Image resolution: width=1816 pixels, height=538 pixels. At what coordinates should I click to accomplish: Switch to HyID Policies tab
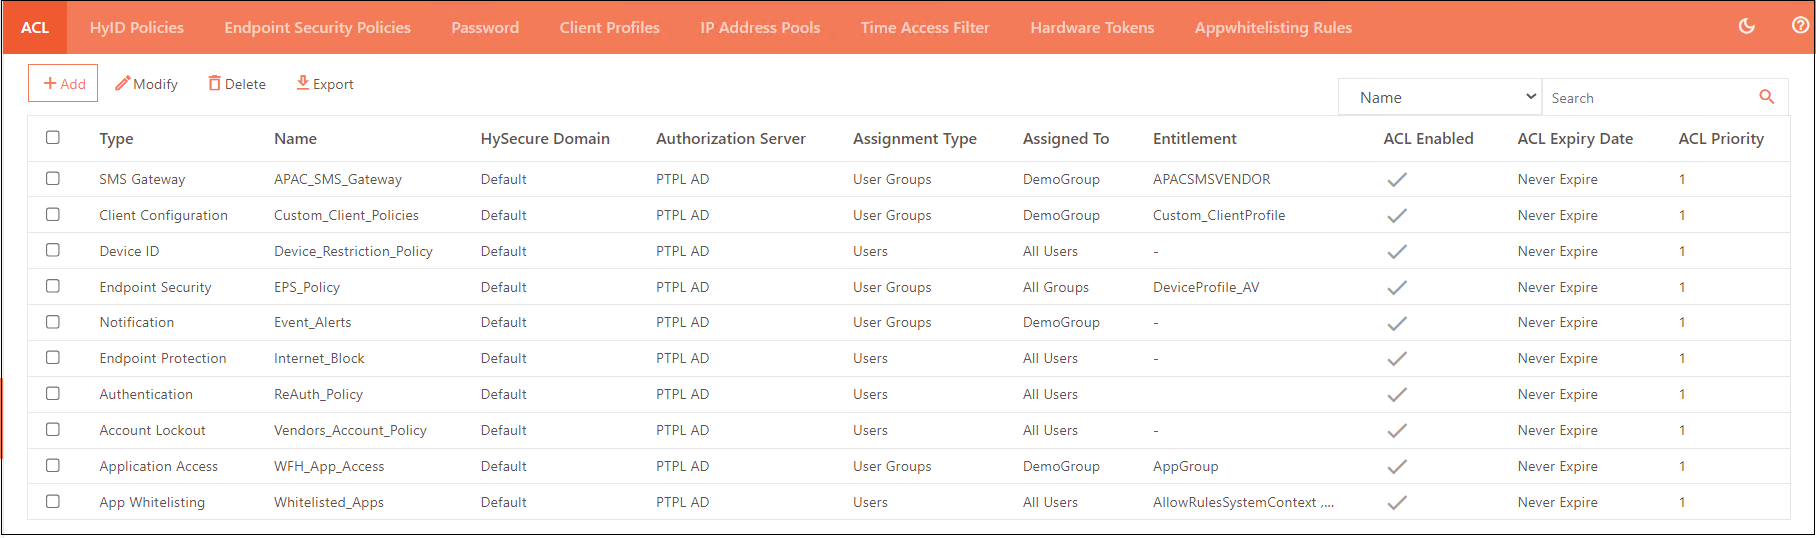point(137,27)
